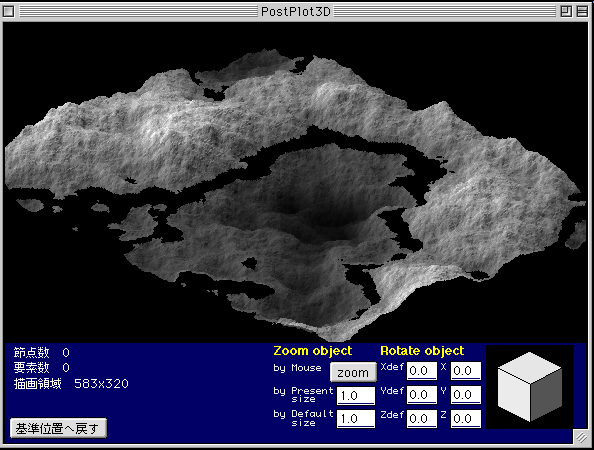
Task: Click the Z rotation value field
Action: (x=466, y=419)
